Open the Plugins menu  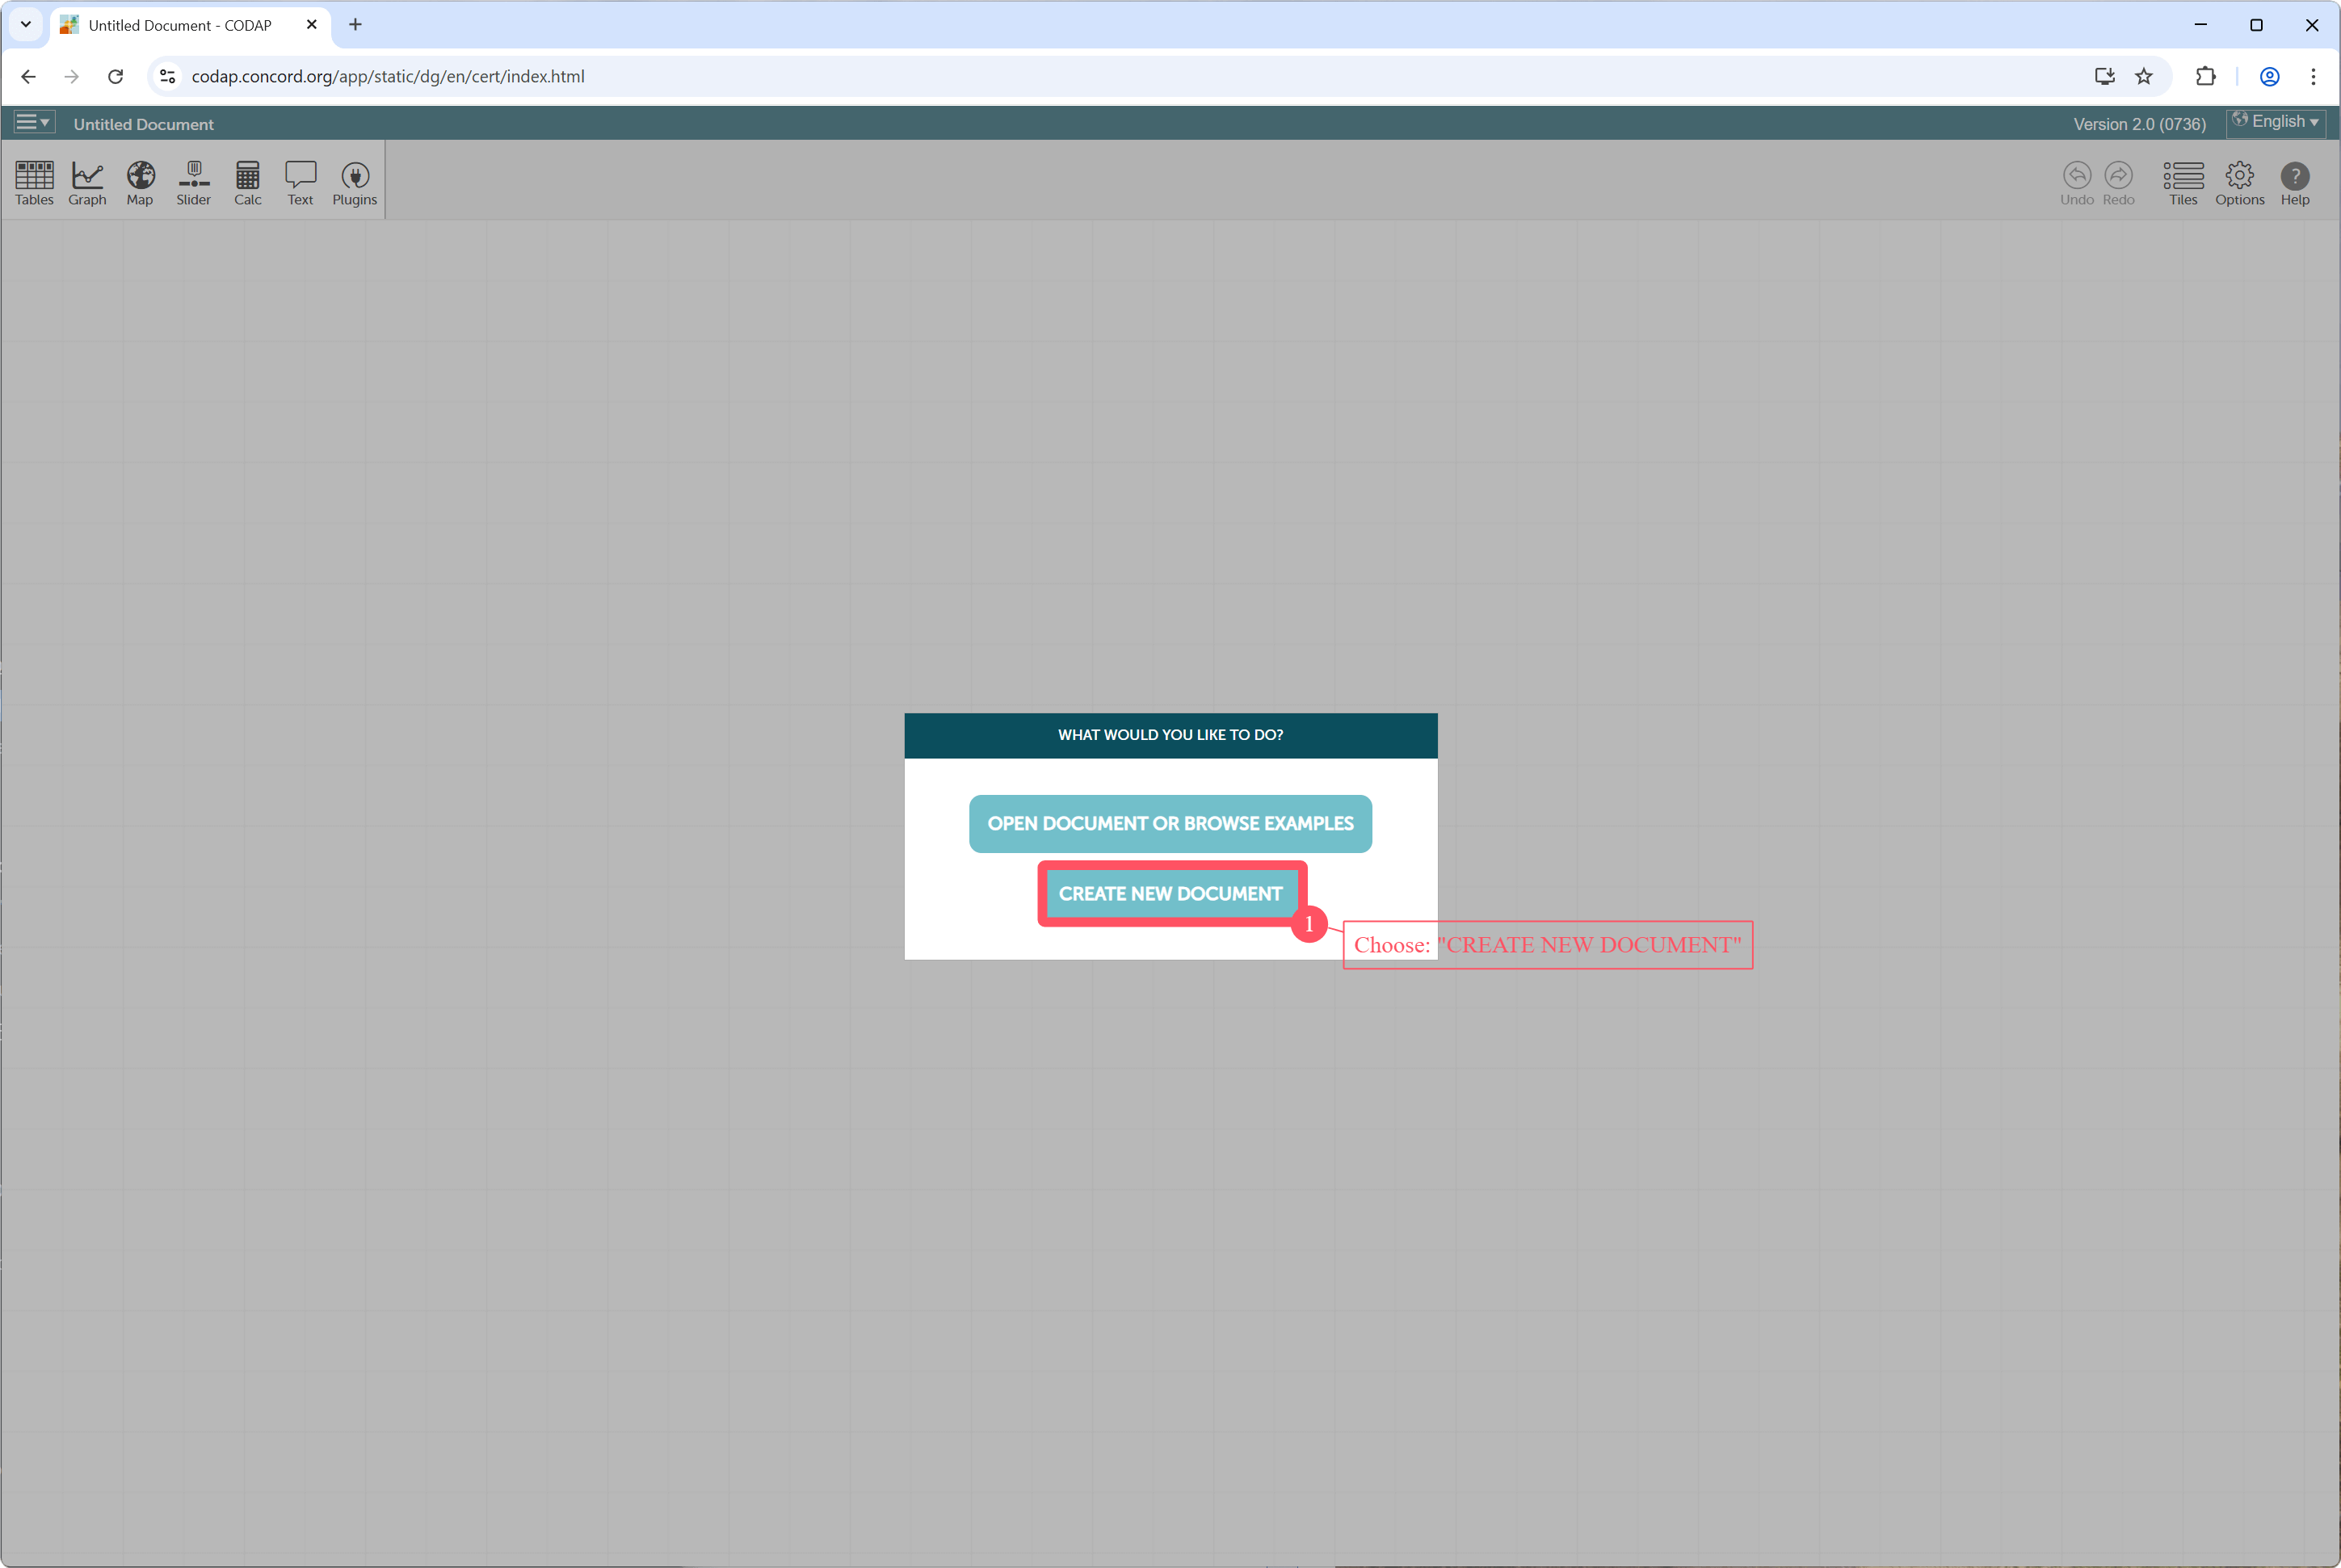[x=355, y=183]
